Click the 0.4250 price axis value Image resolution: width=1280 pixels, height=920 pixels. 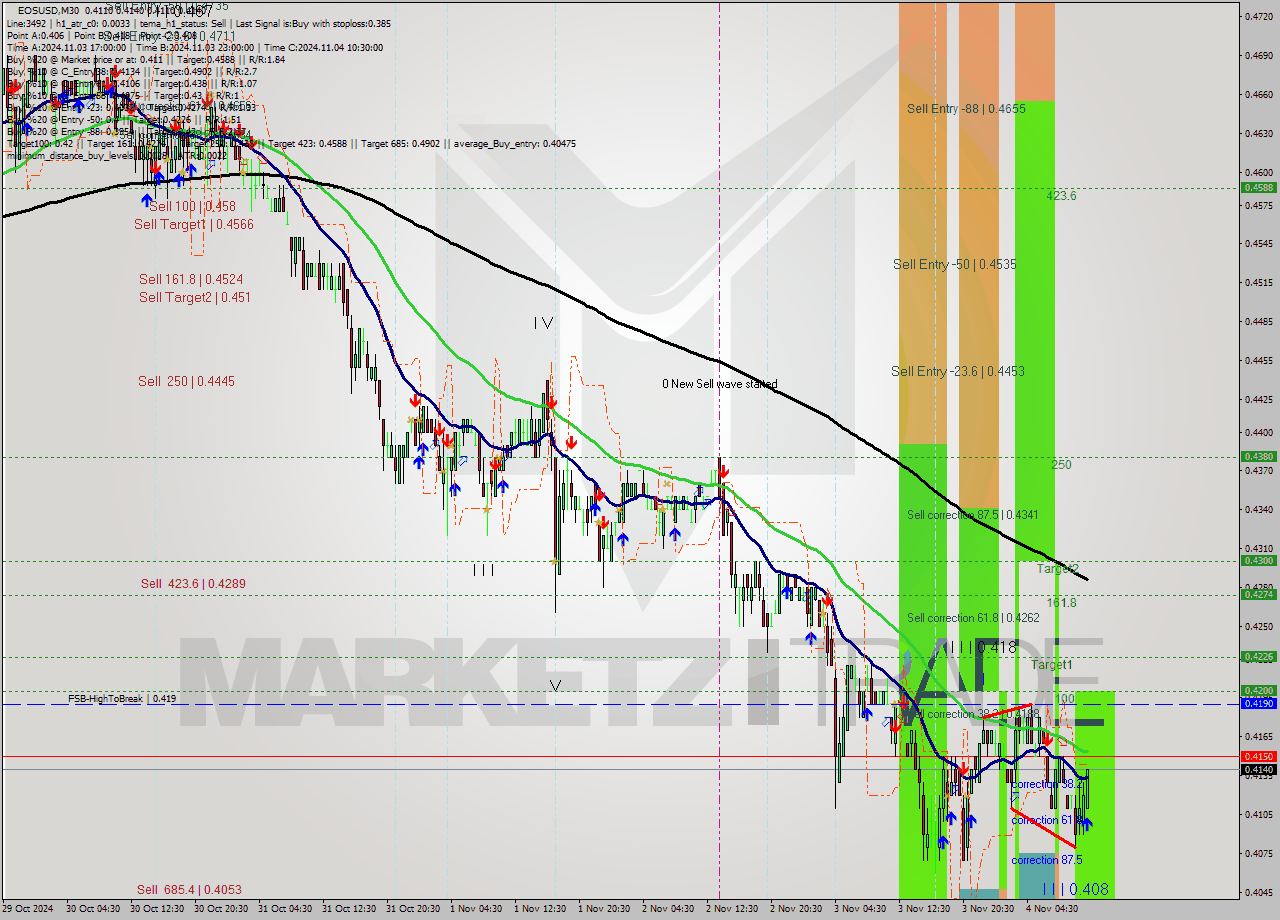click(x=1258, y=627)
